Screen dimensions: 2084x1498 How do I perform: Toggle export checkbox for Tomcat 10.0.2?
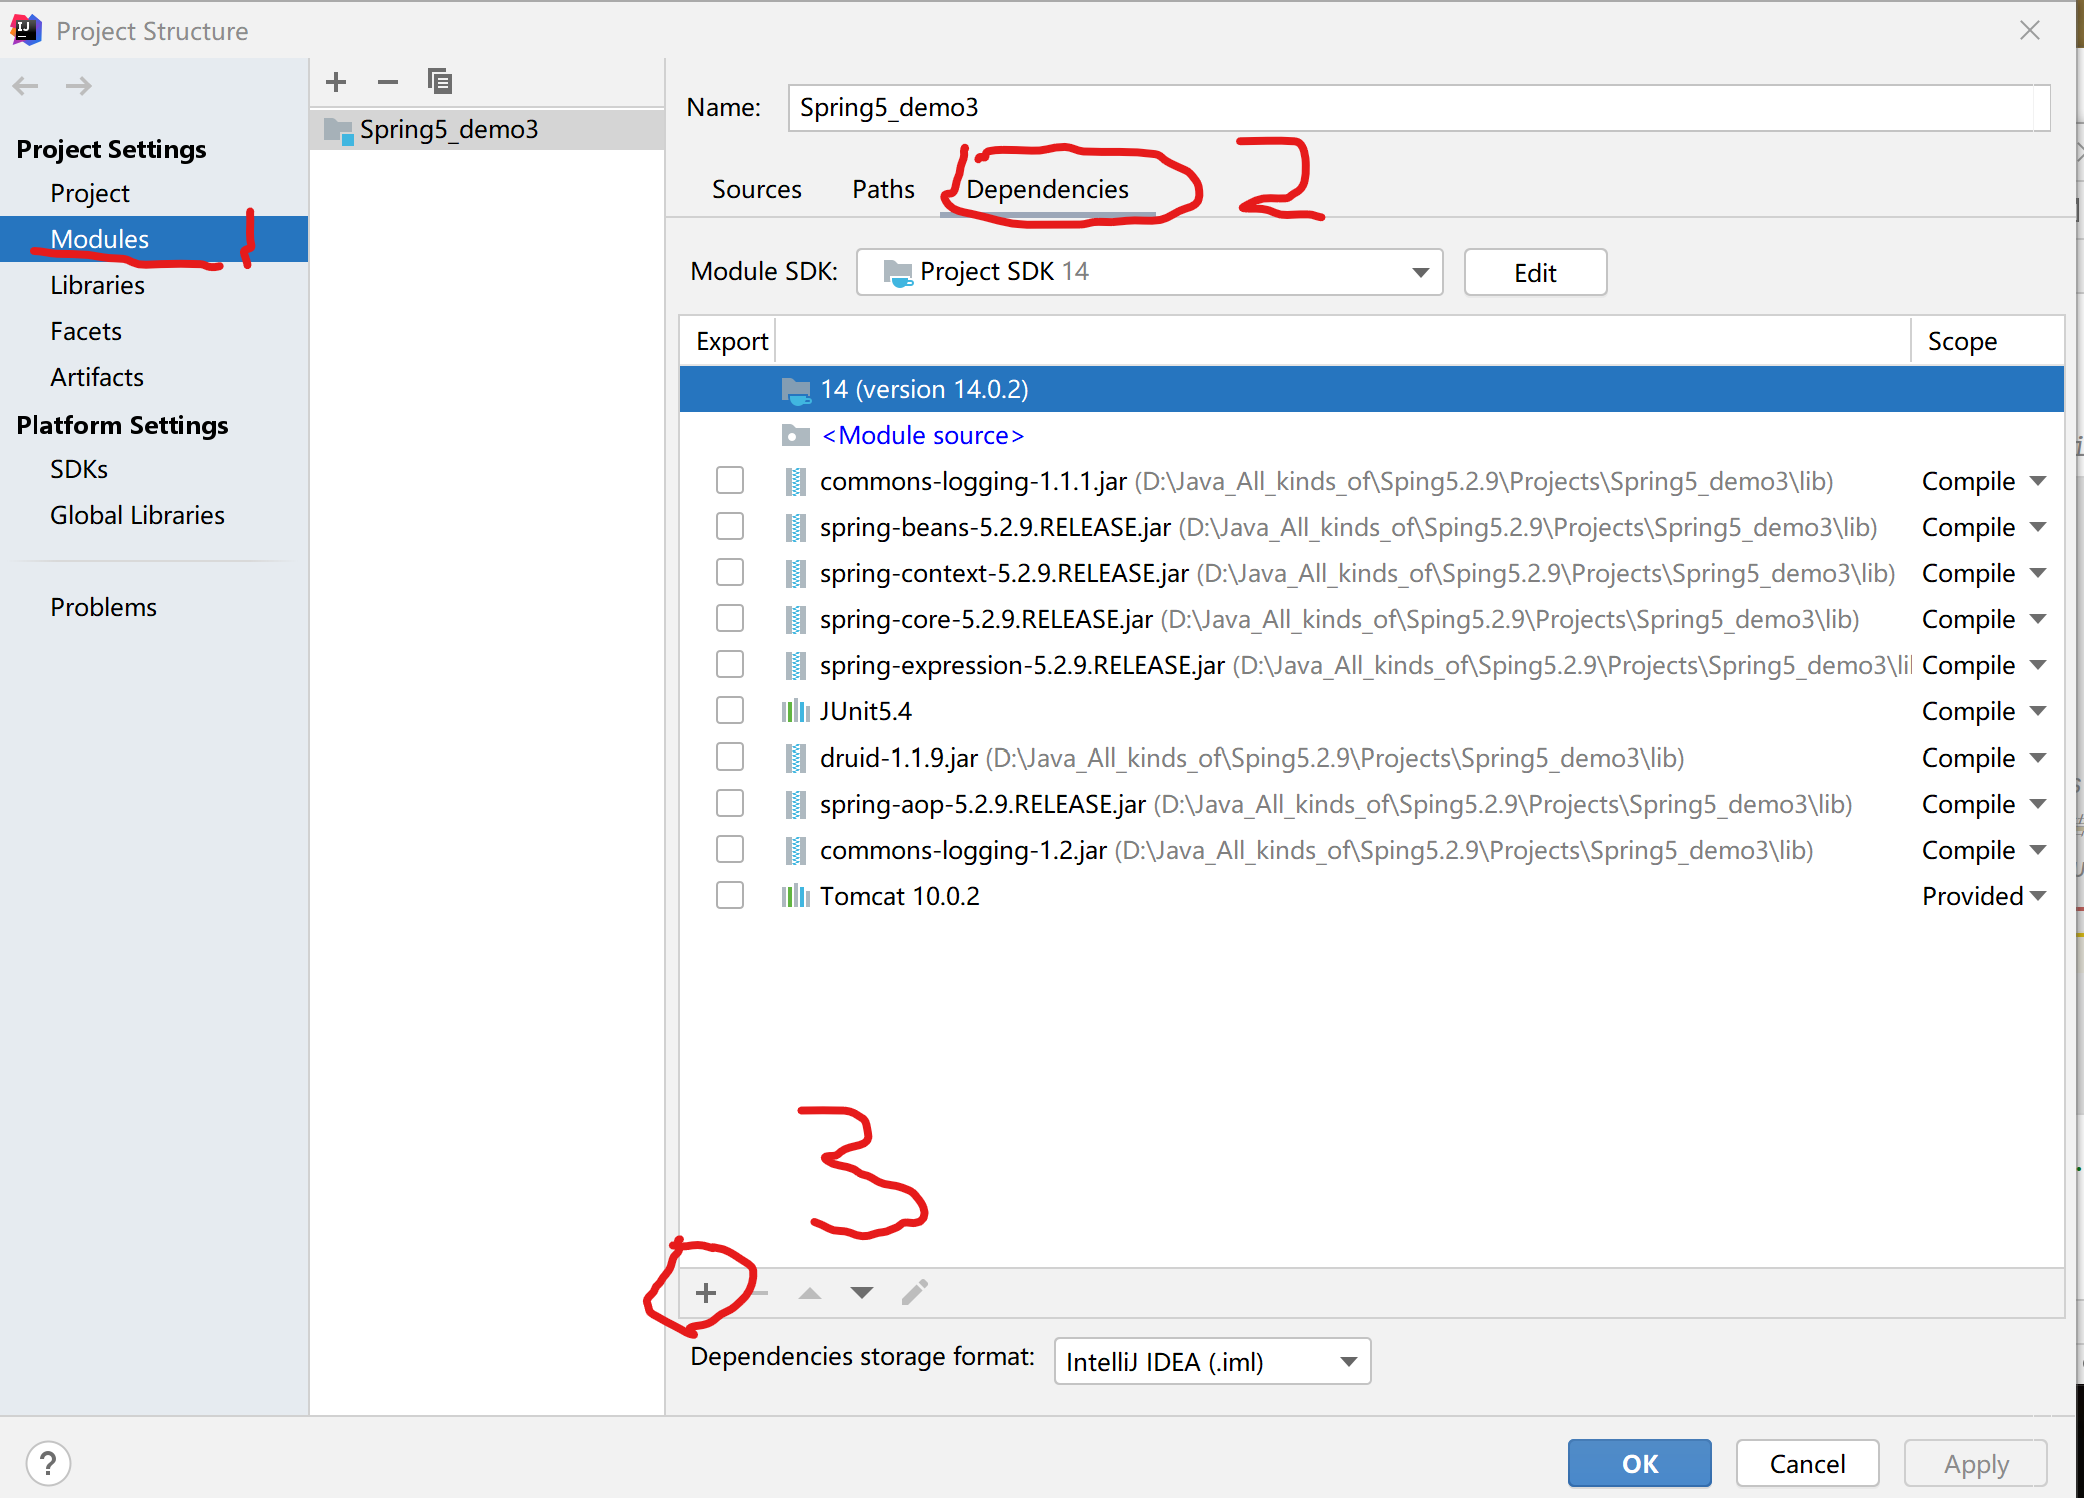(x=730, y=896)
